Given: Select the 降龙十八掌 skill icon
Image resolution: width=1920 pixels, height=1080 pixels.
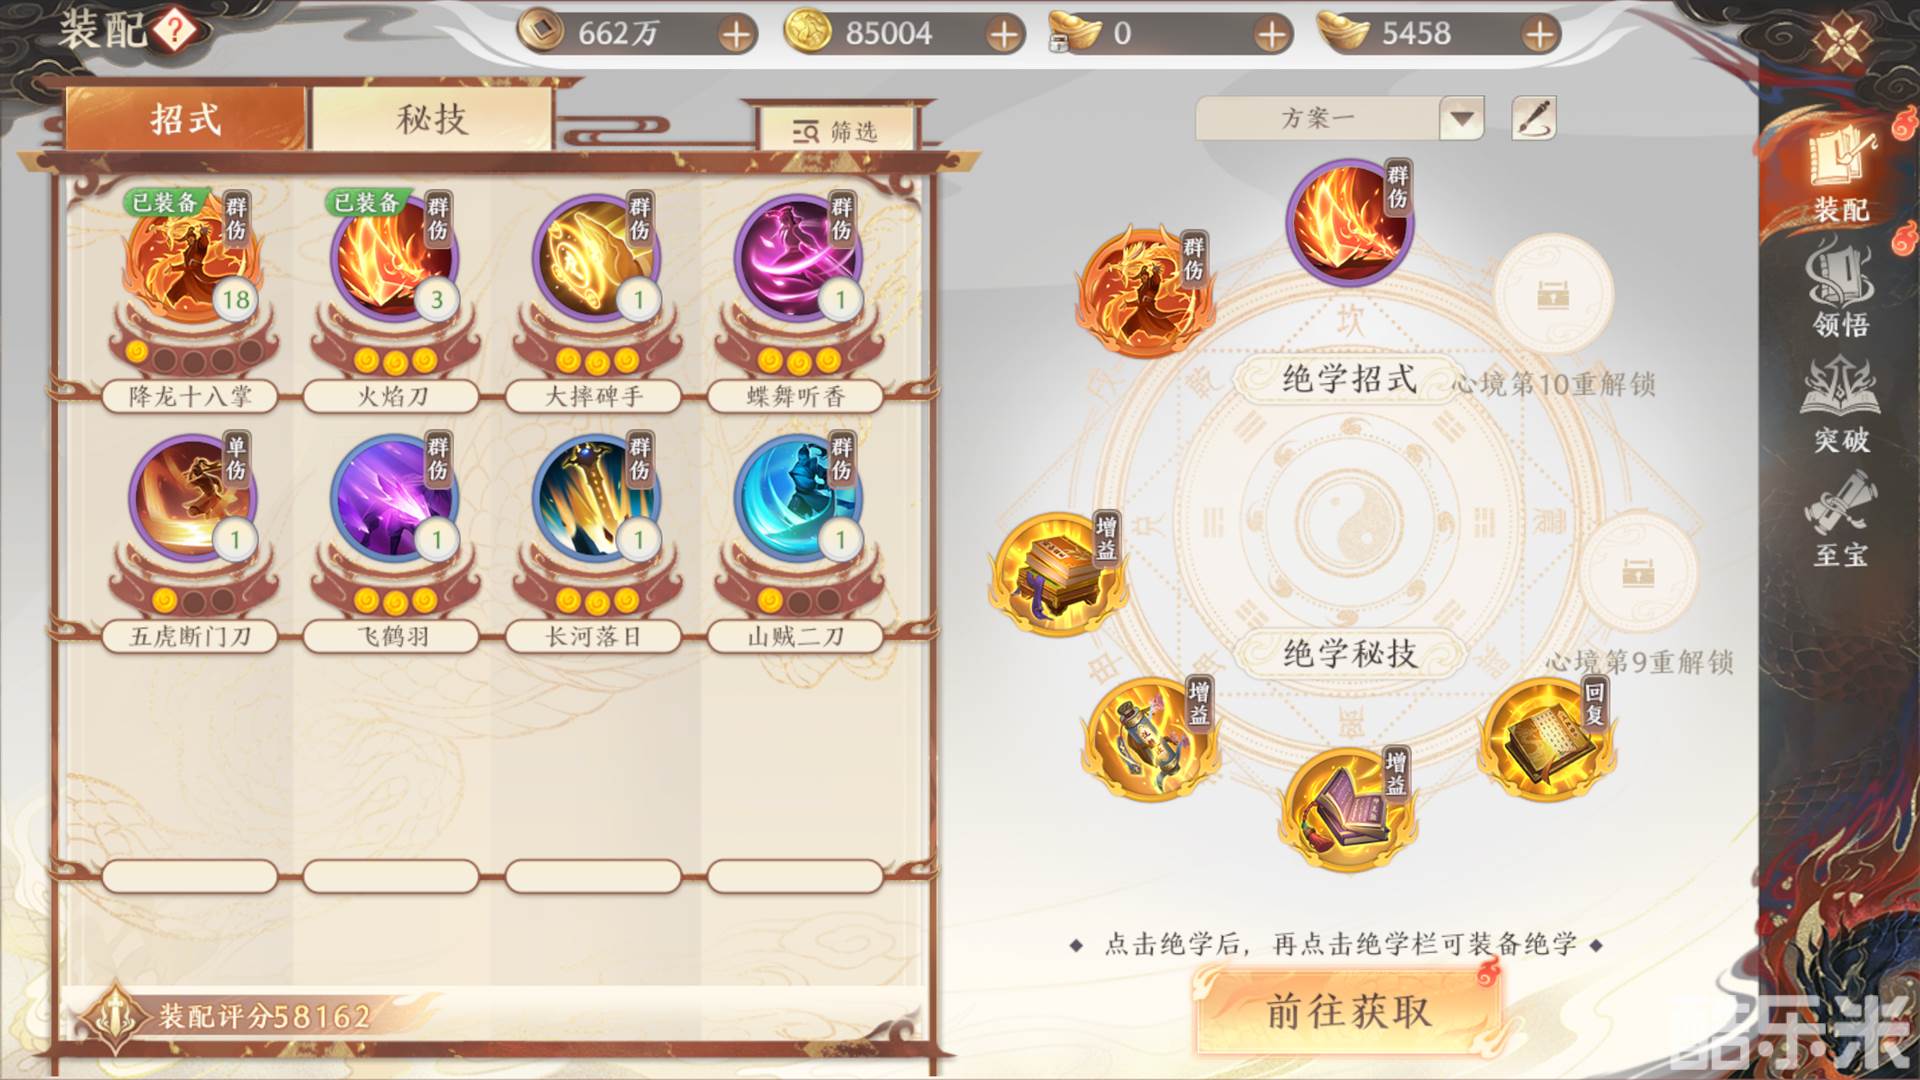Looking at the screenshot, I should pyautogui.click(x=193, y=258).
